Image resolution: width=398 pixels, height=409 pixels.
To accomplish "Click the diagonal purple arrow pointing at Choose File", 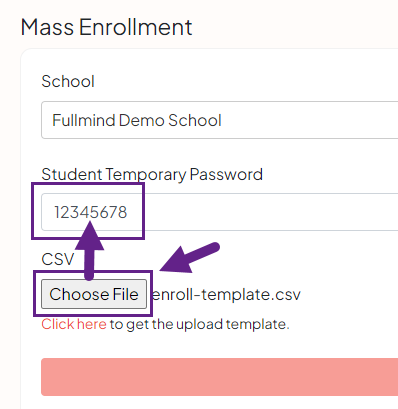I will coord(189,257).
